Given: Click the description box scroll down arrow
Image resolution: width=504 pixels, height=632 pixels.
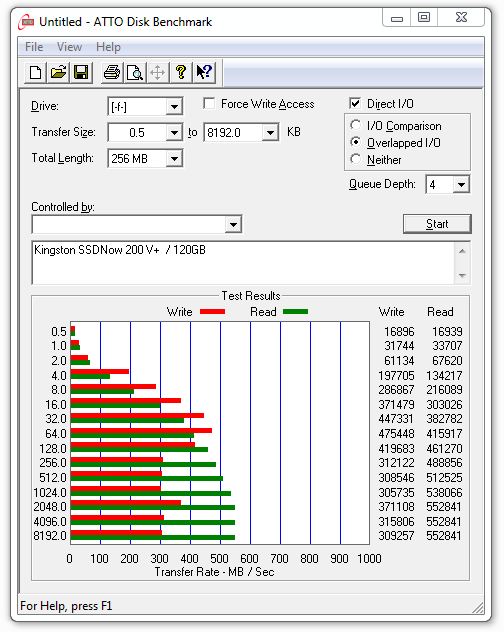Looking at the screenshot, I should tap(462, 275).
